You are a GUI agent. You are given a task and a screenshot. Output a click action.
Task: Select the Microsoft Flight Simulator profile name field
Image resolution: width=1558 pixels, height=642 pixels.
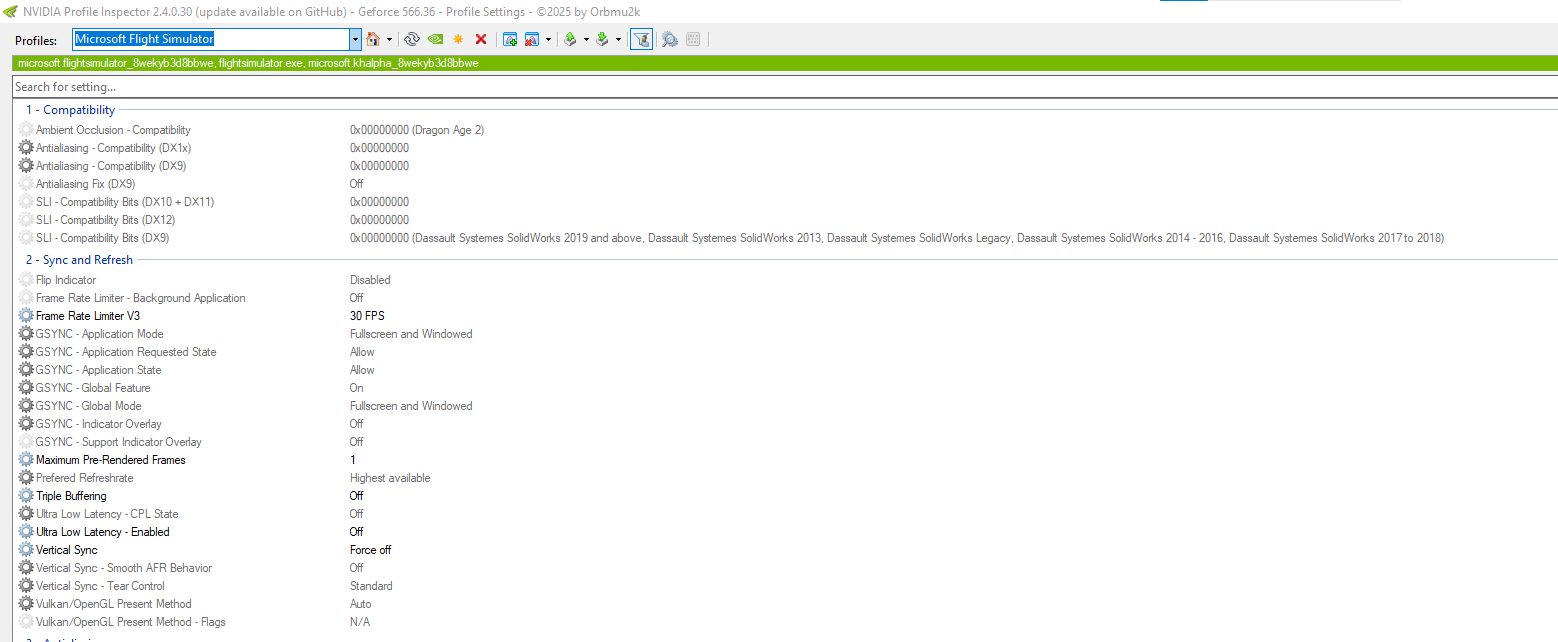210,39
